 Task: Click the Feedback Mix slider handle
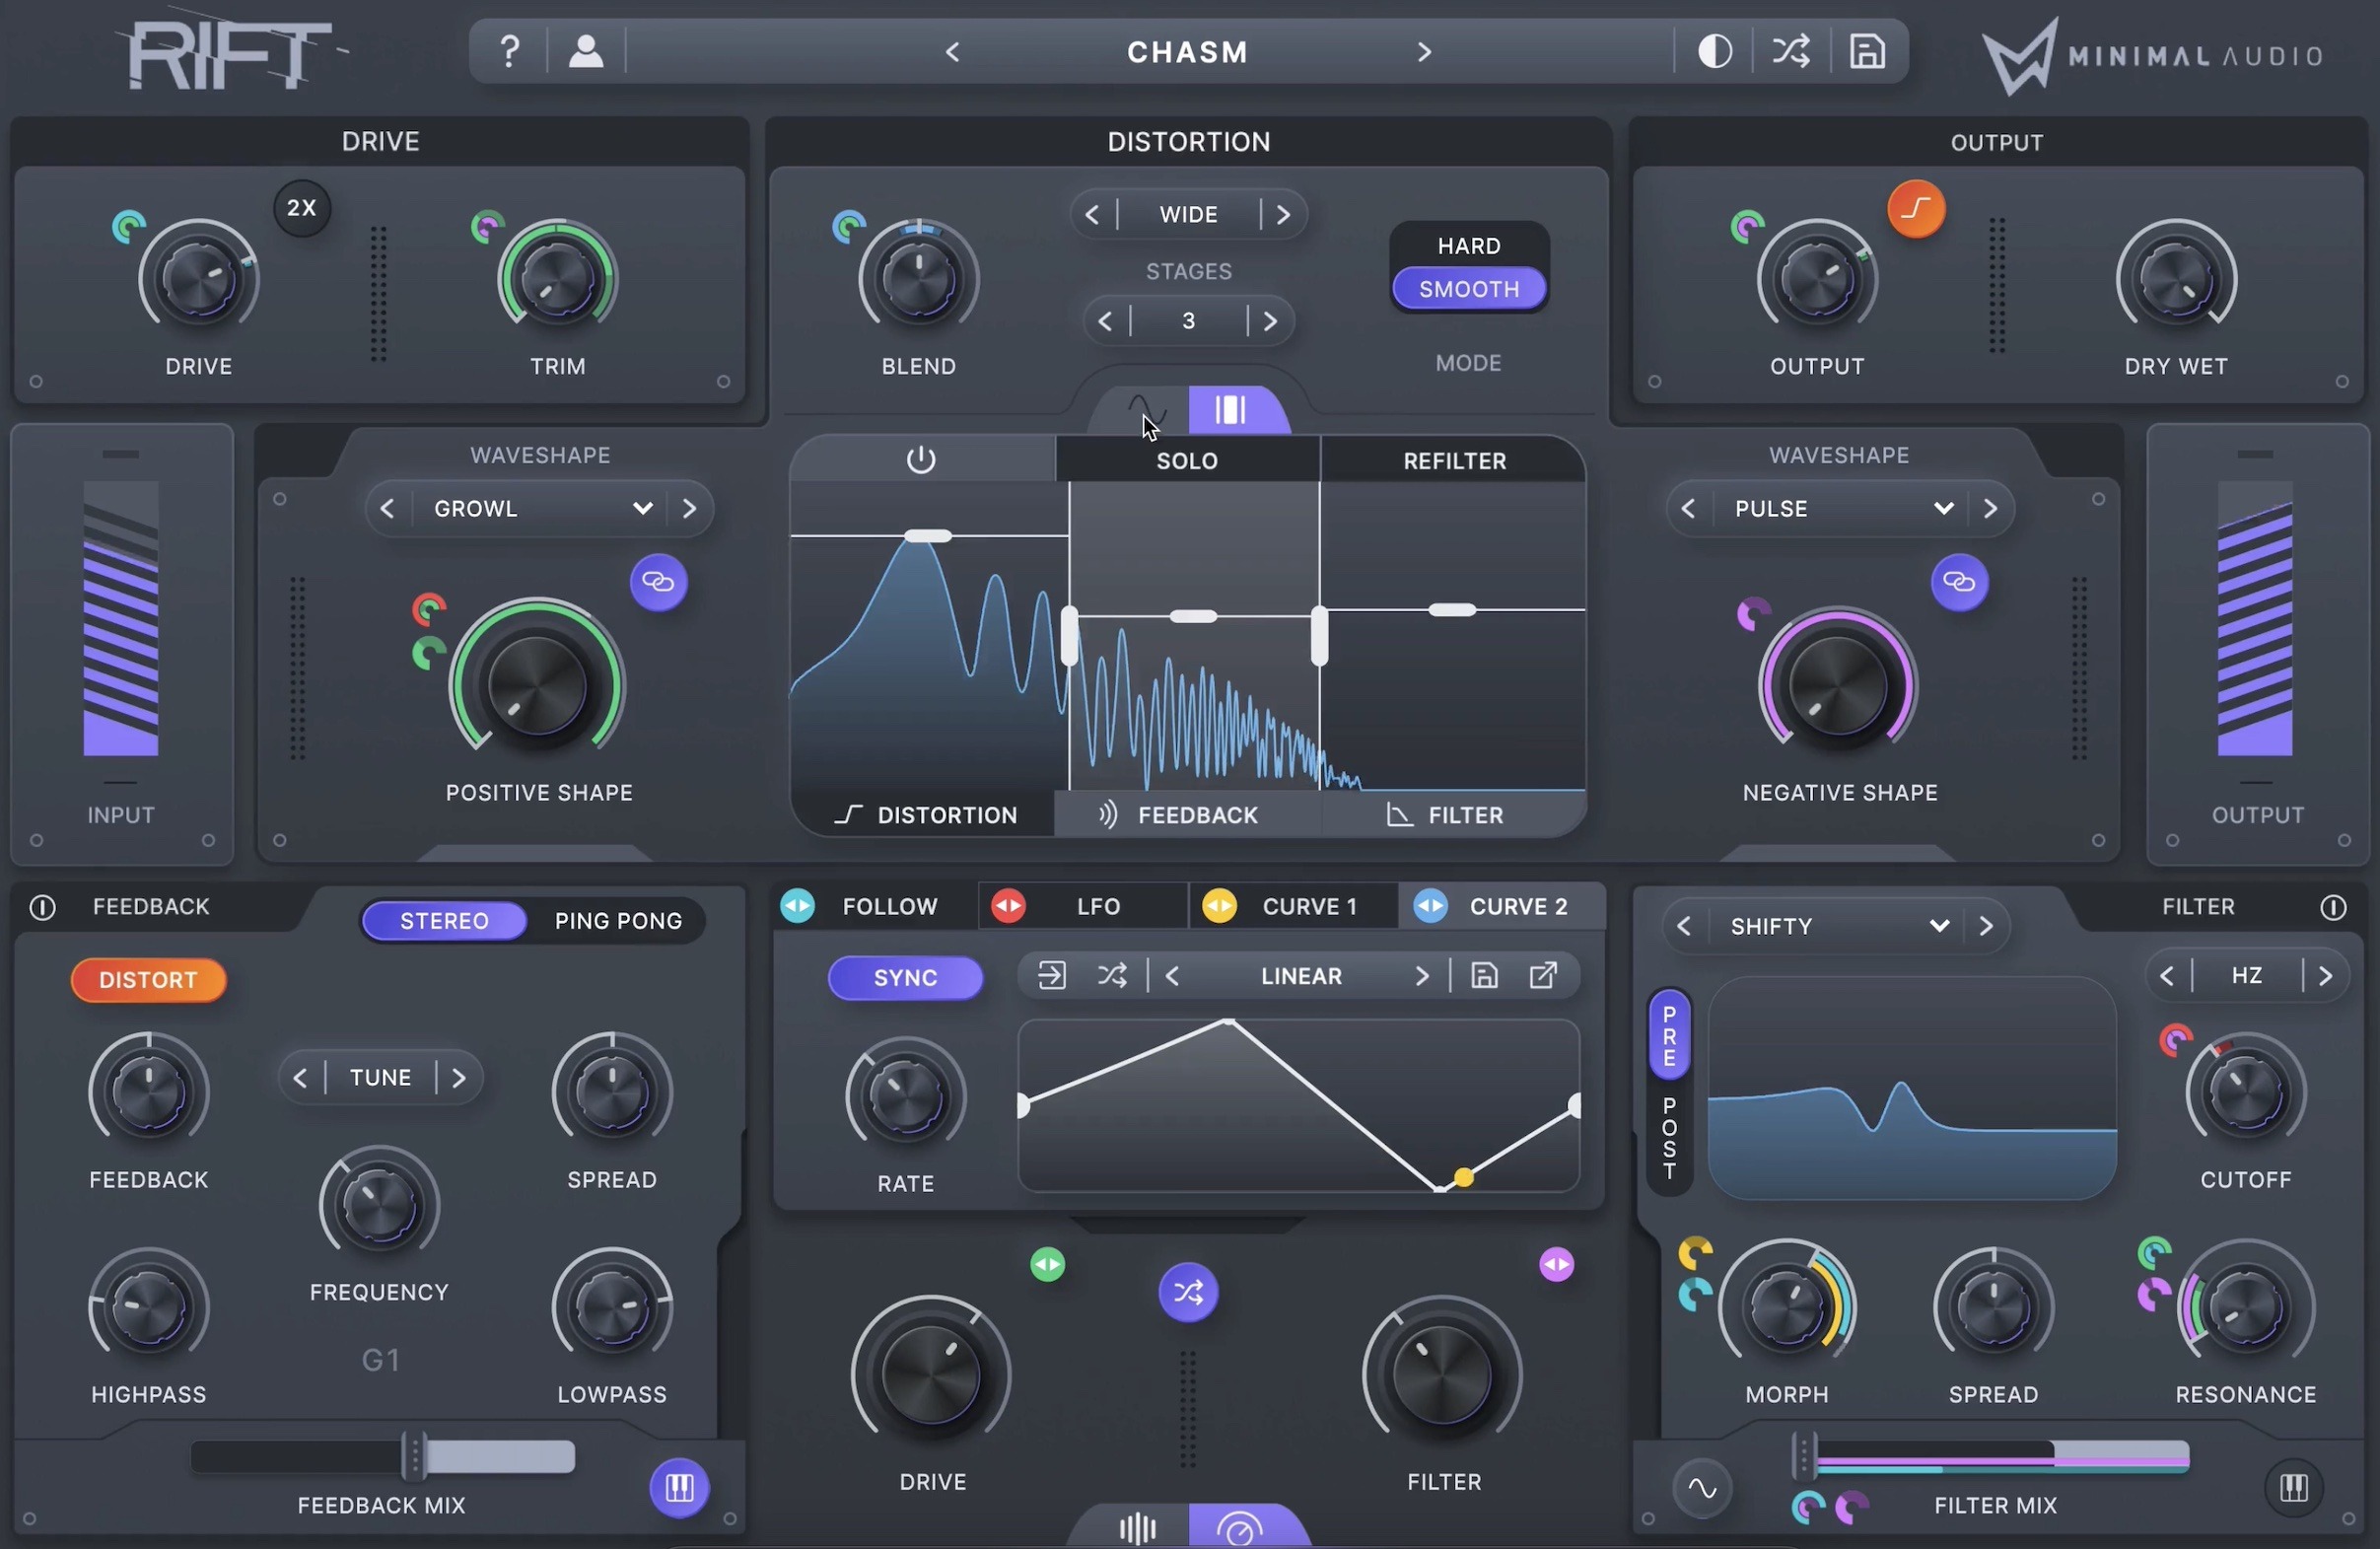[x=413, y=1456]
